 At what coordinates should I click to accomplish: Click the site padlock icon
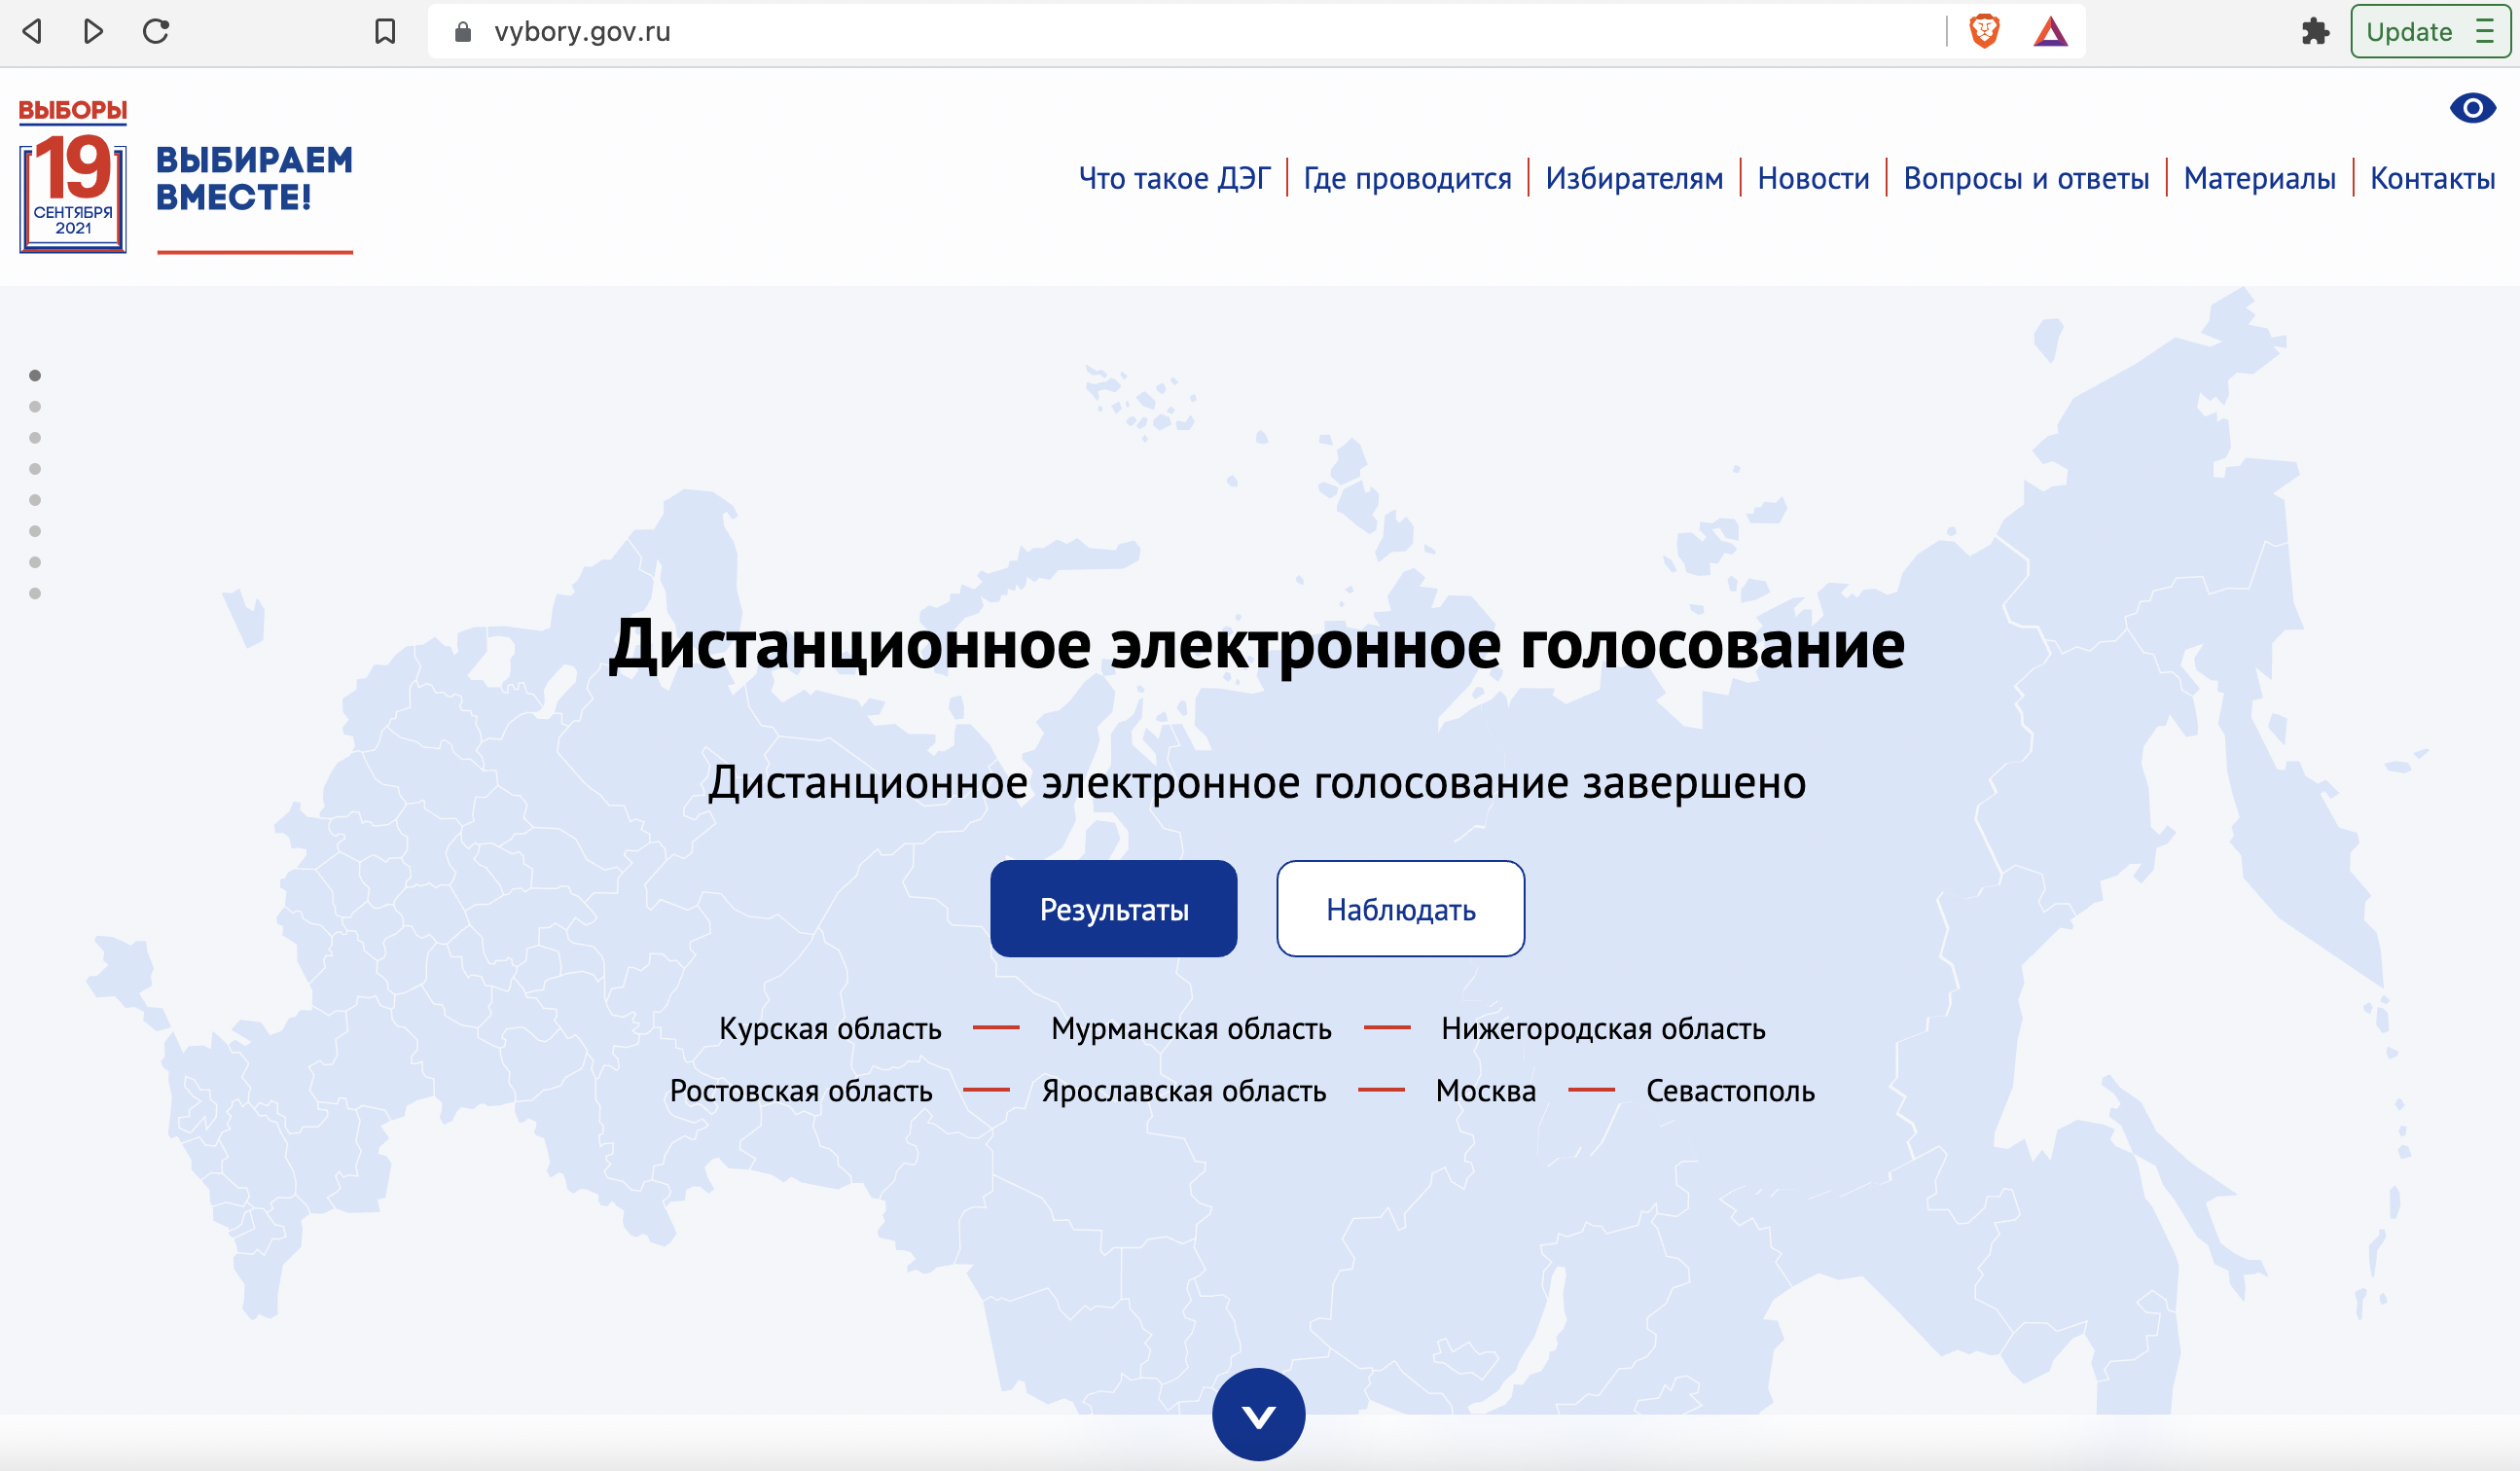462,31
